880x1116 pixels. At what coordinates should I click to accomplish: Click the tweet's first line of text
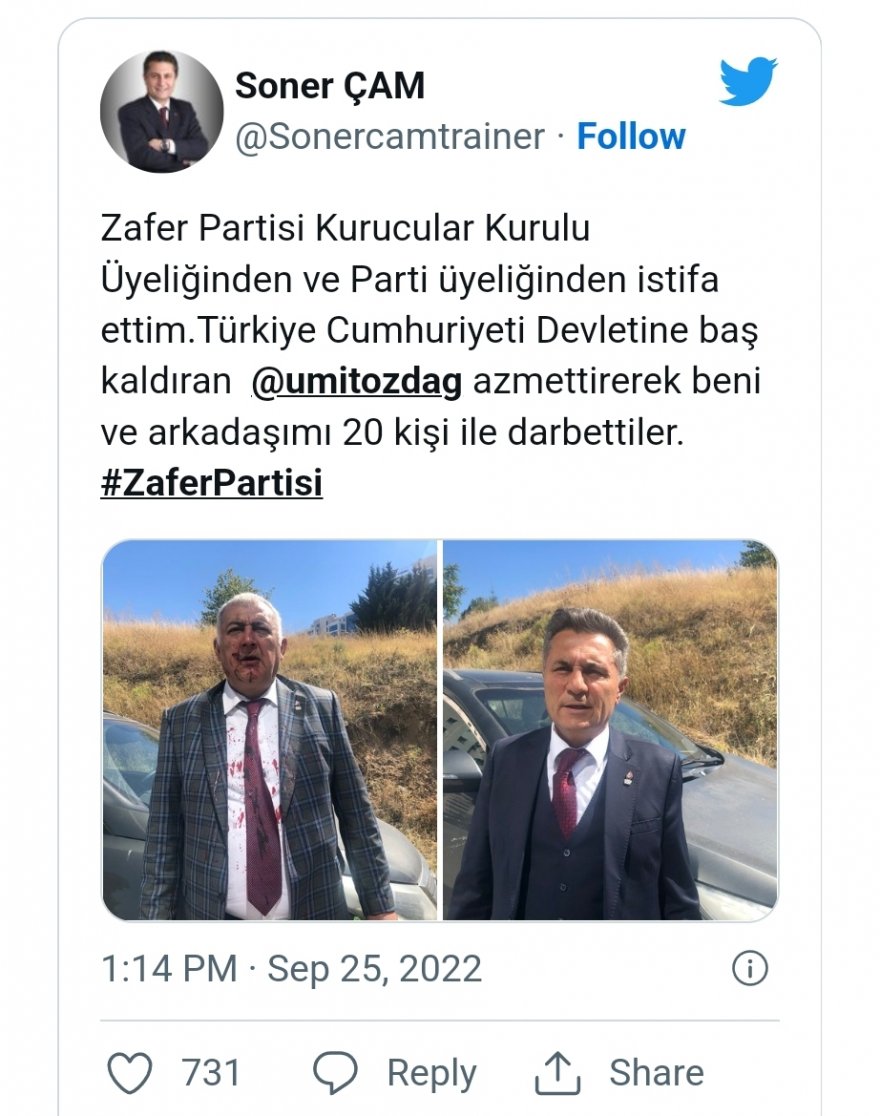(x=345, y=229)
